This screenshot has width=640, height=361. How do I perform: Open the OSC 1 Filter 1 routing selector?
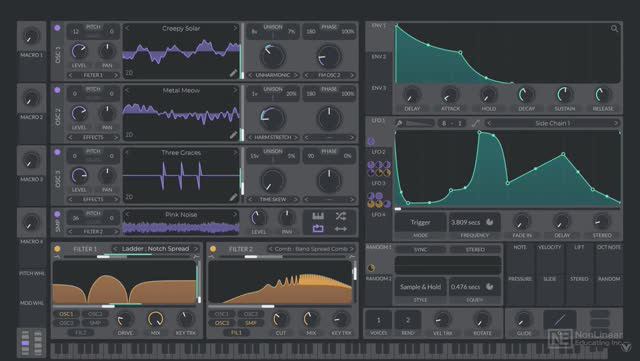pos(93,75)
